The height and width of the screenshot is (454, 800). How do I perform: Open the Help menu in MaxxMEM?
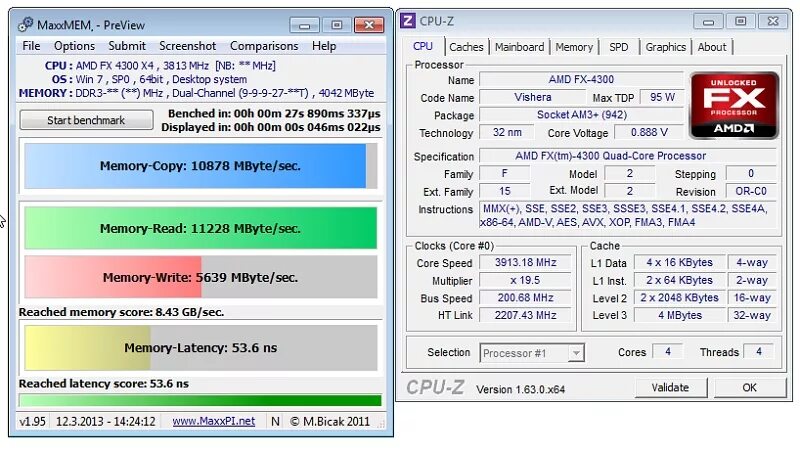(x=324, y=46)
